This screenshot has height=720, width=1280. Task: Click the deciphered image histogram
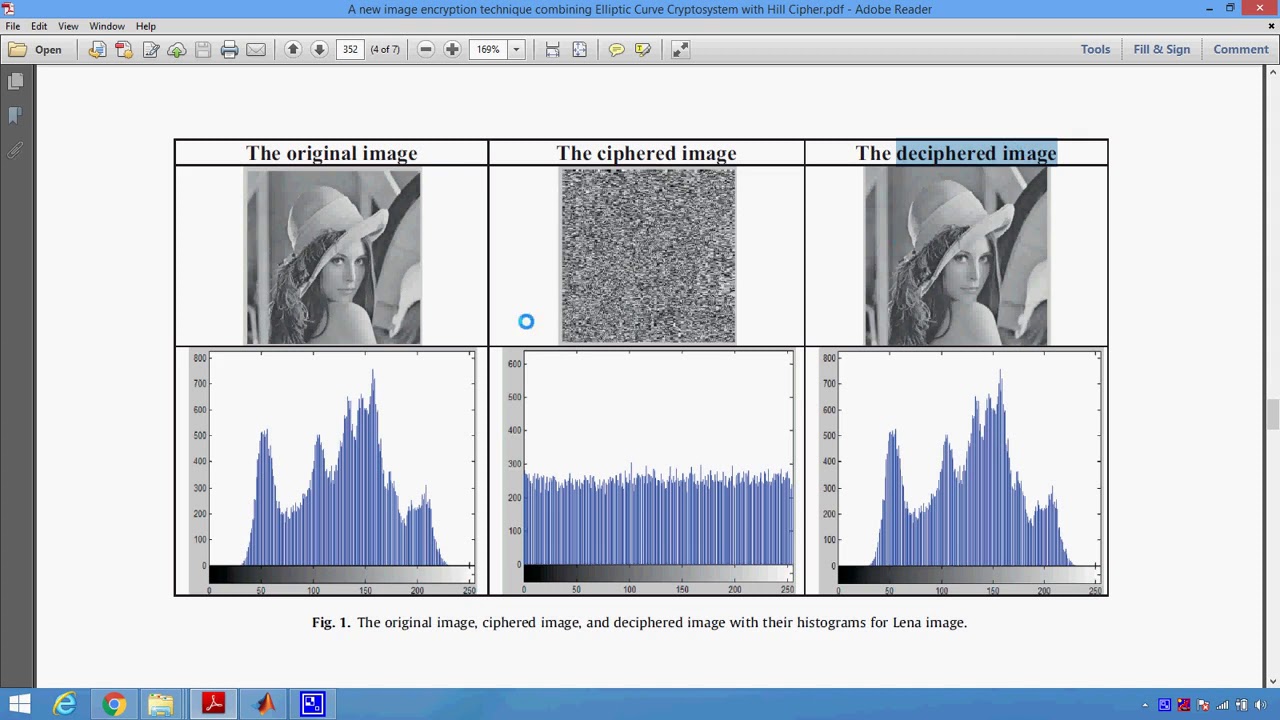[961, 472]
